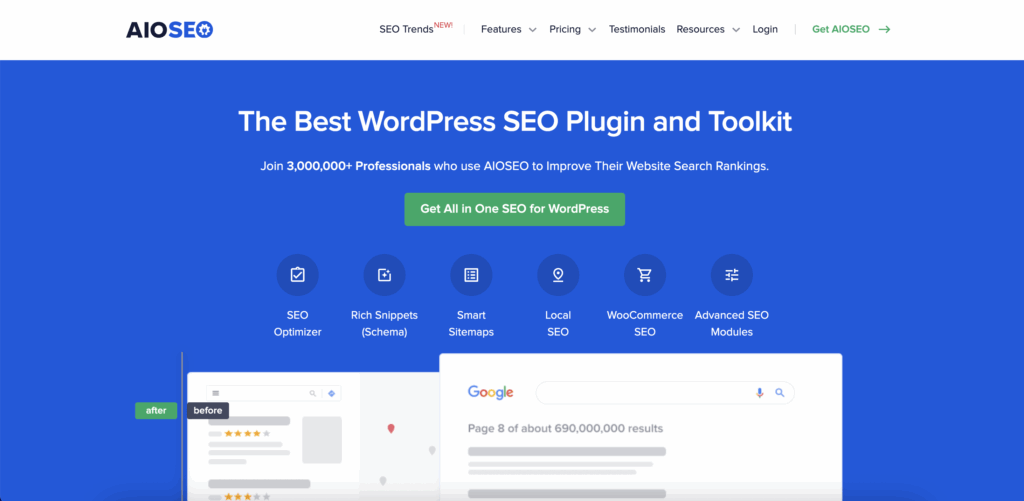Click the Google search input field
The image size is (1024, 501).
pyautogui.click(x=665, y=393)
